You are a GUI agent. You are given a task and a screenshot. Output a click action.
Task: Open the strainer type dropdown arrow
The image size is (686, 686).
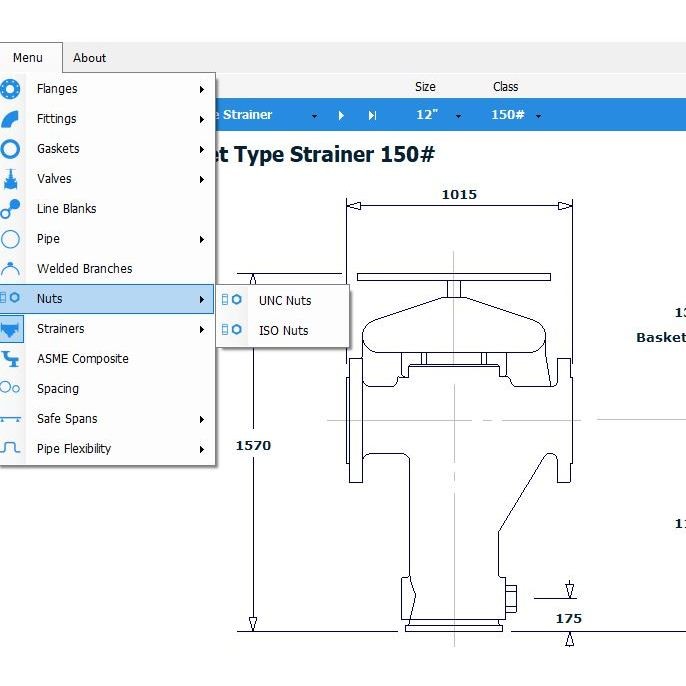pos(314,116)
